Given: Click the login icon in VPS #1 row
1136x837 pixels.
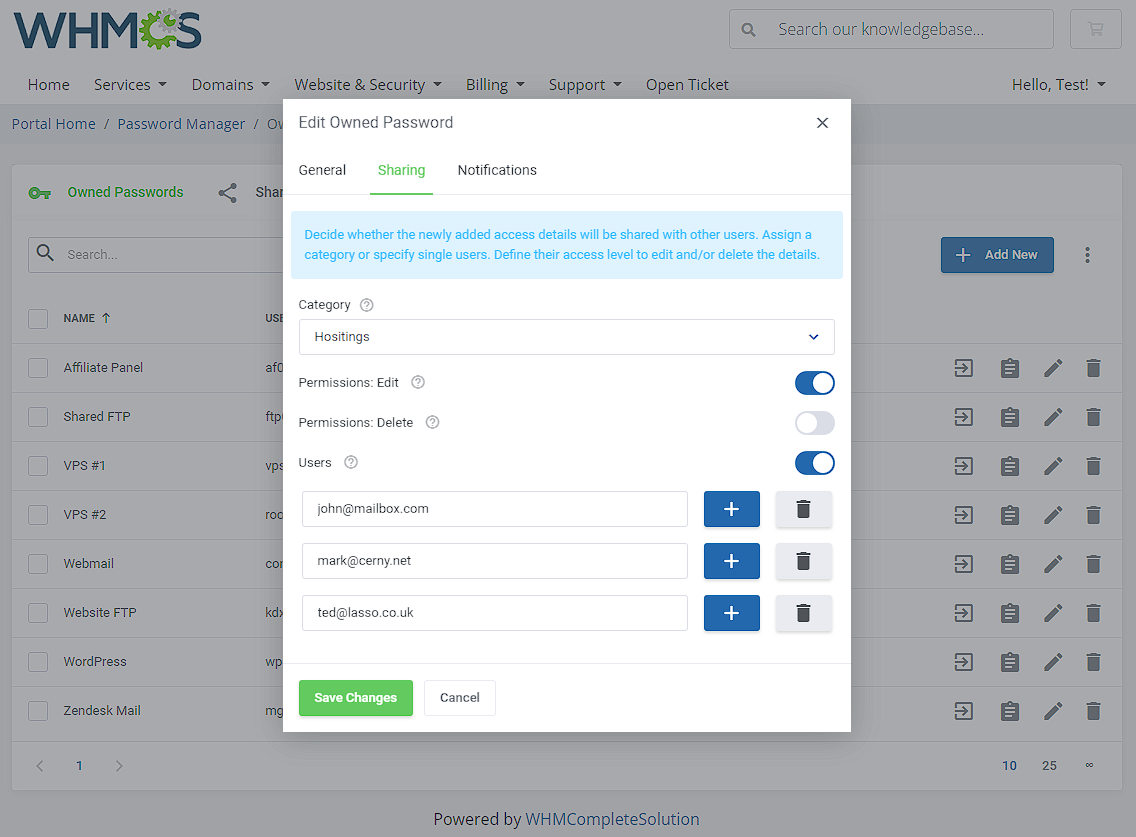Looking at the screenshot, I should point(964,466).
